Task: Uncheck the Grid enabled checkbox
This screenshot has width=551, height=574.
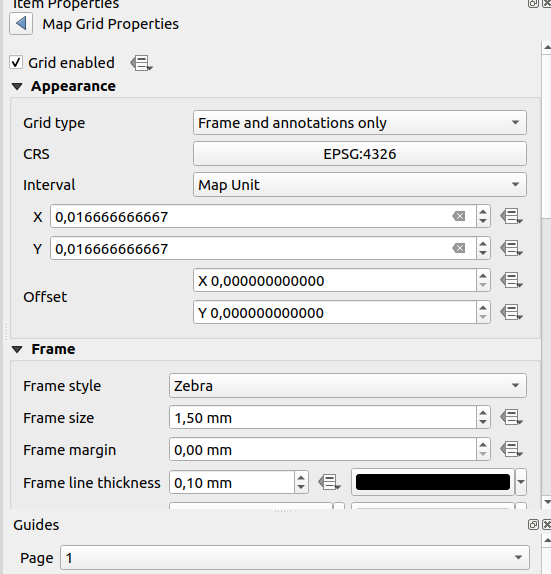Action: click(16, 63)
